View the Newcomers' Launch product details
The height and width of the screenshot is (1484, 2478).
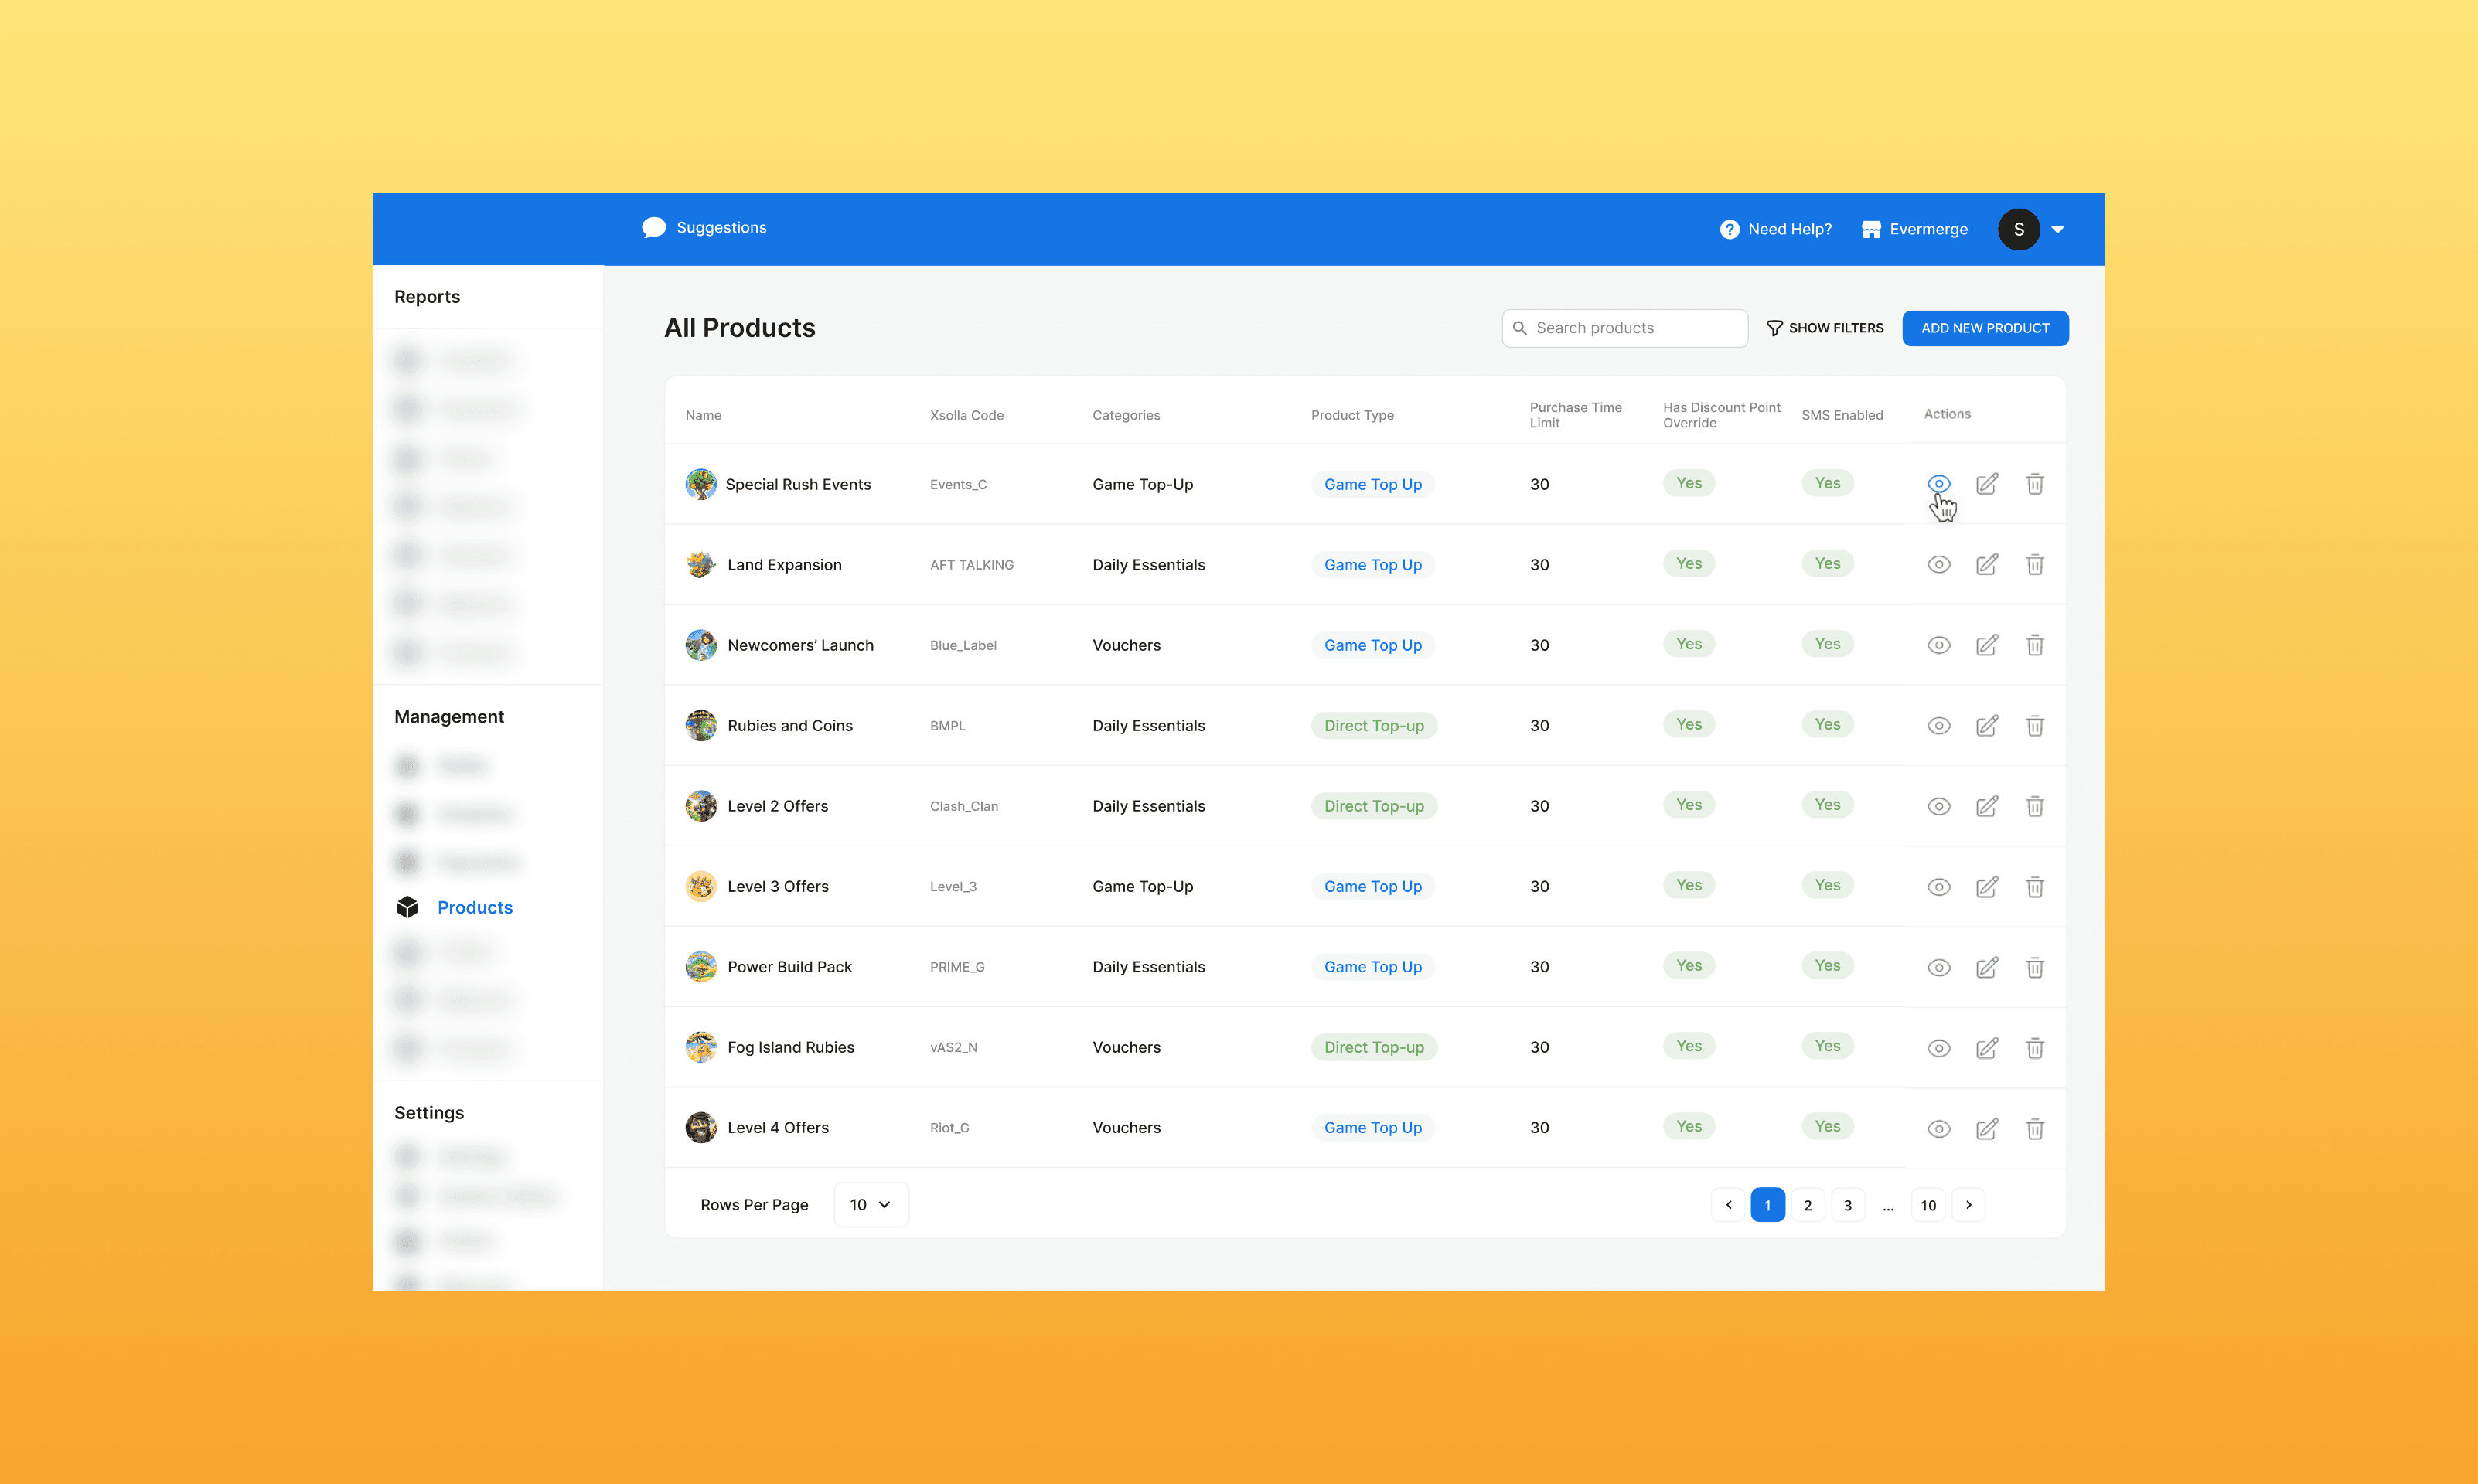pos(1938,646)
